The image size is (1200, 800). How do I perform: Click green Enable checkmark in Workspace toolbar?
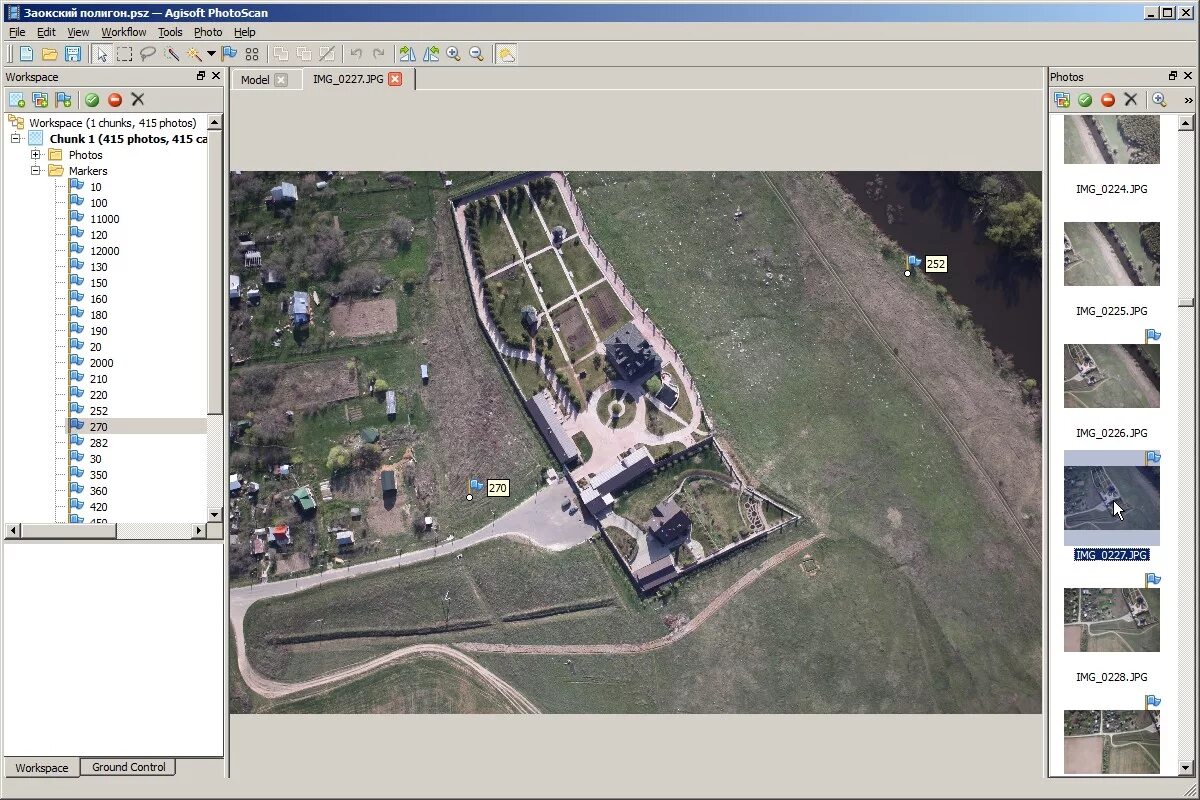(x=92, y=99)
